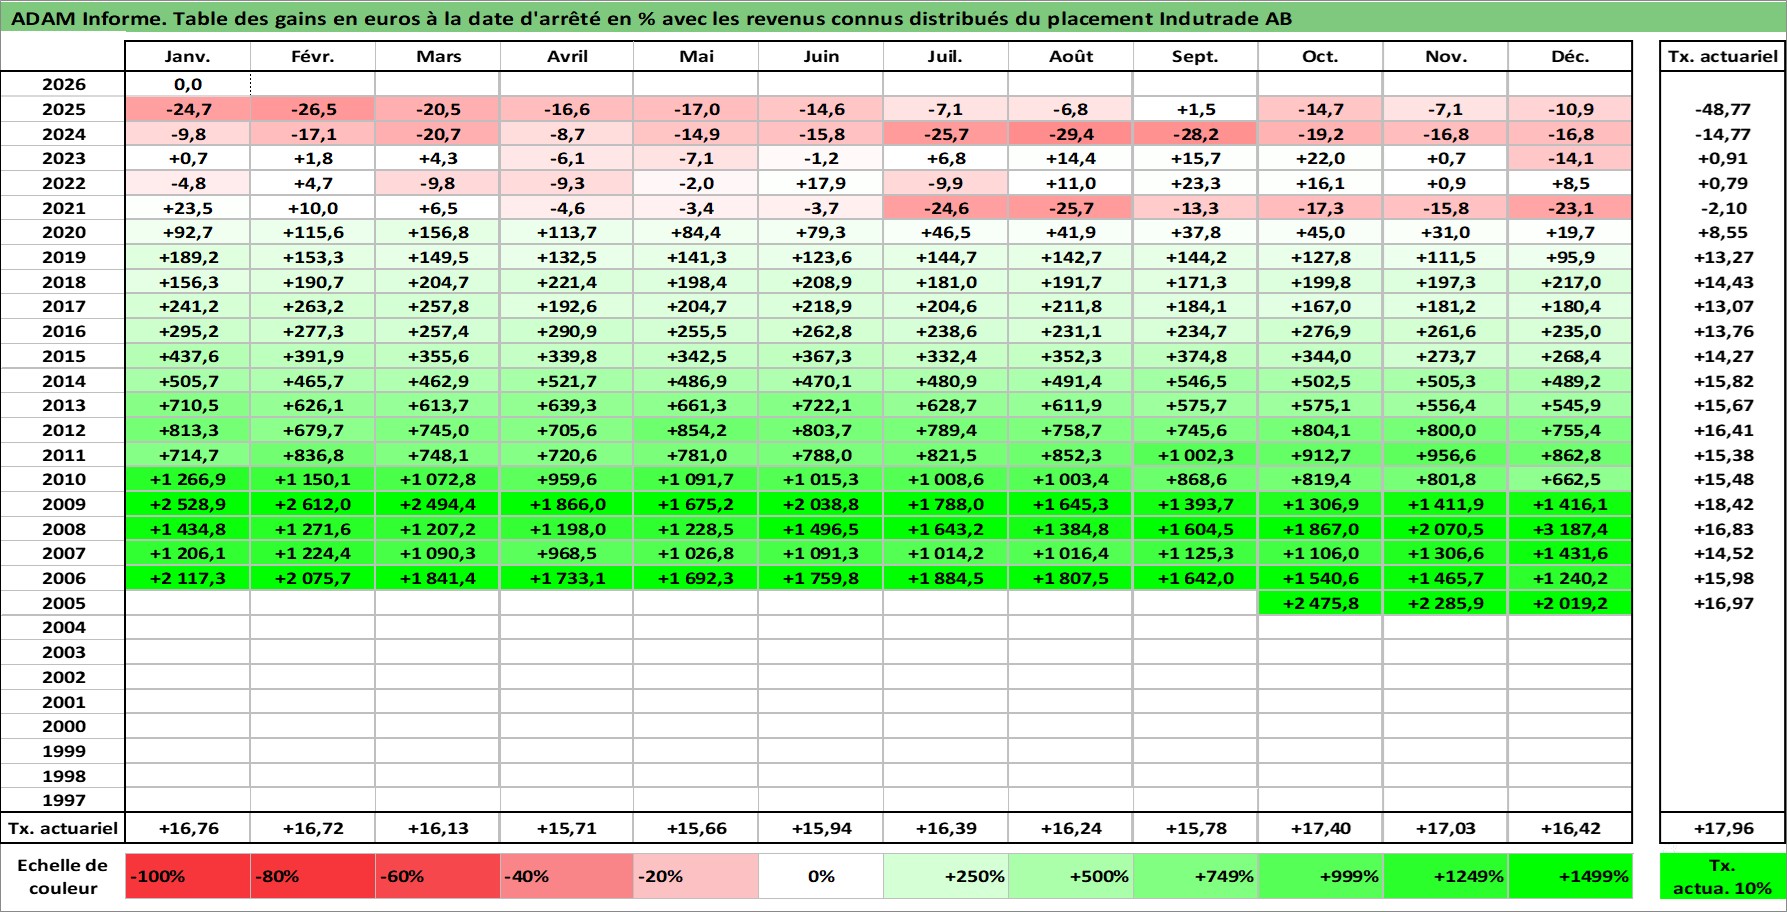Click the +2 117,3 cell in Janv. 2006
The image size is (1787, 912).
tap(188, 578)
